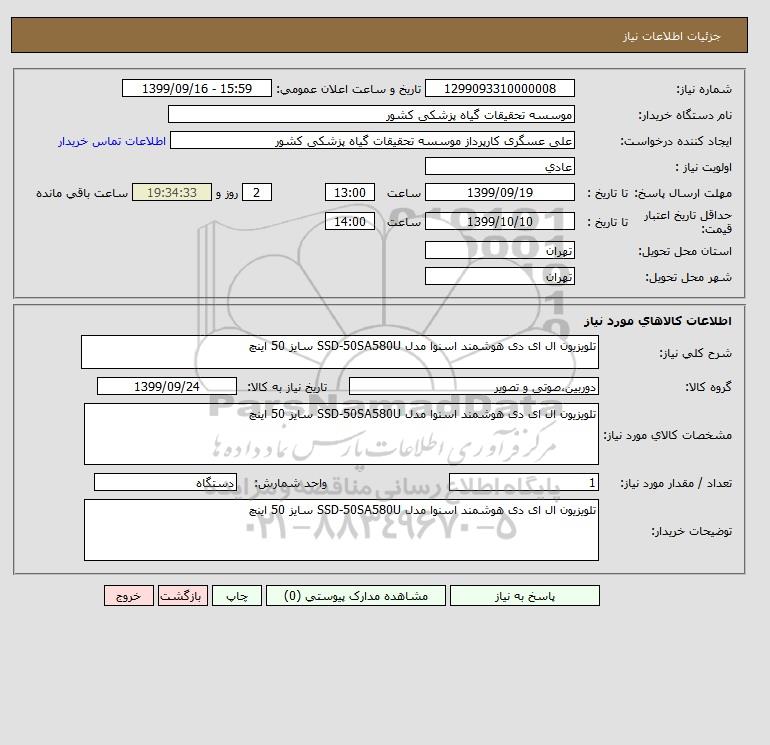Select the goods need date 1399/09/24
Viewport: 770px width, 745px height.
[x=166, y=386]
